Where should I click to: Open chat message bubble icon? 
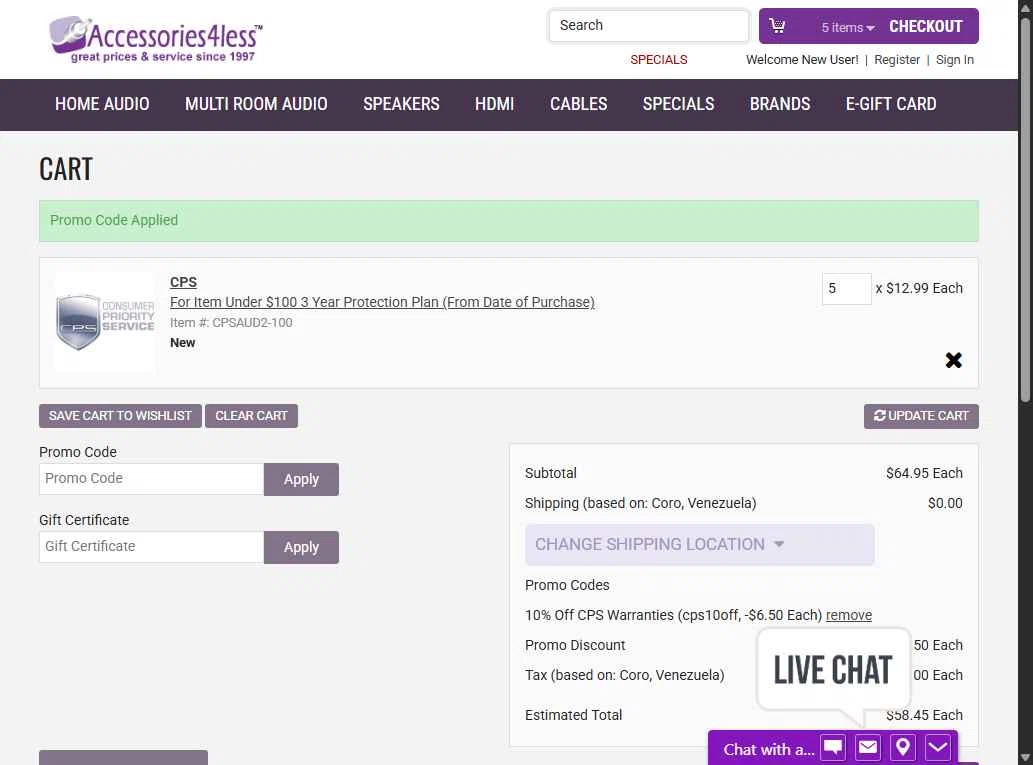pos(833,747)
